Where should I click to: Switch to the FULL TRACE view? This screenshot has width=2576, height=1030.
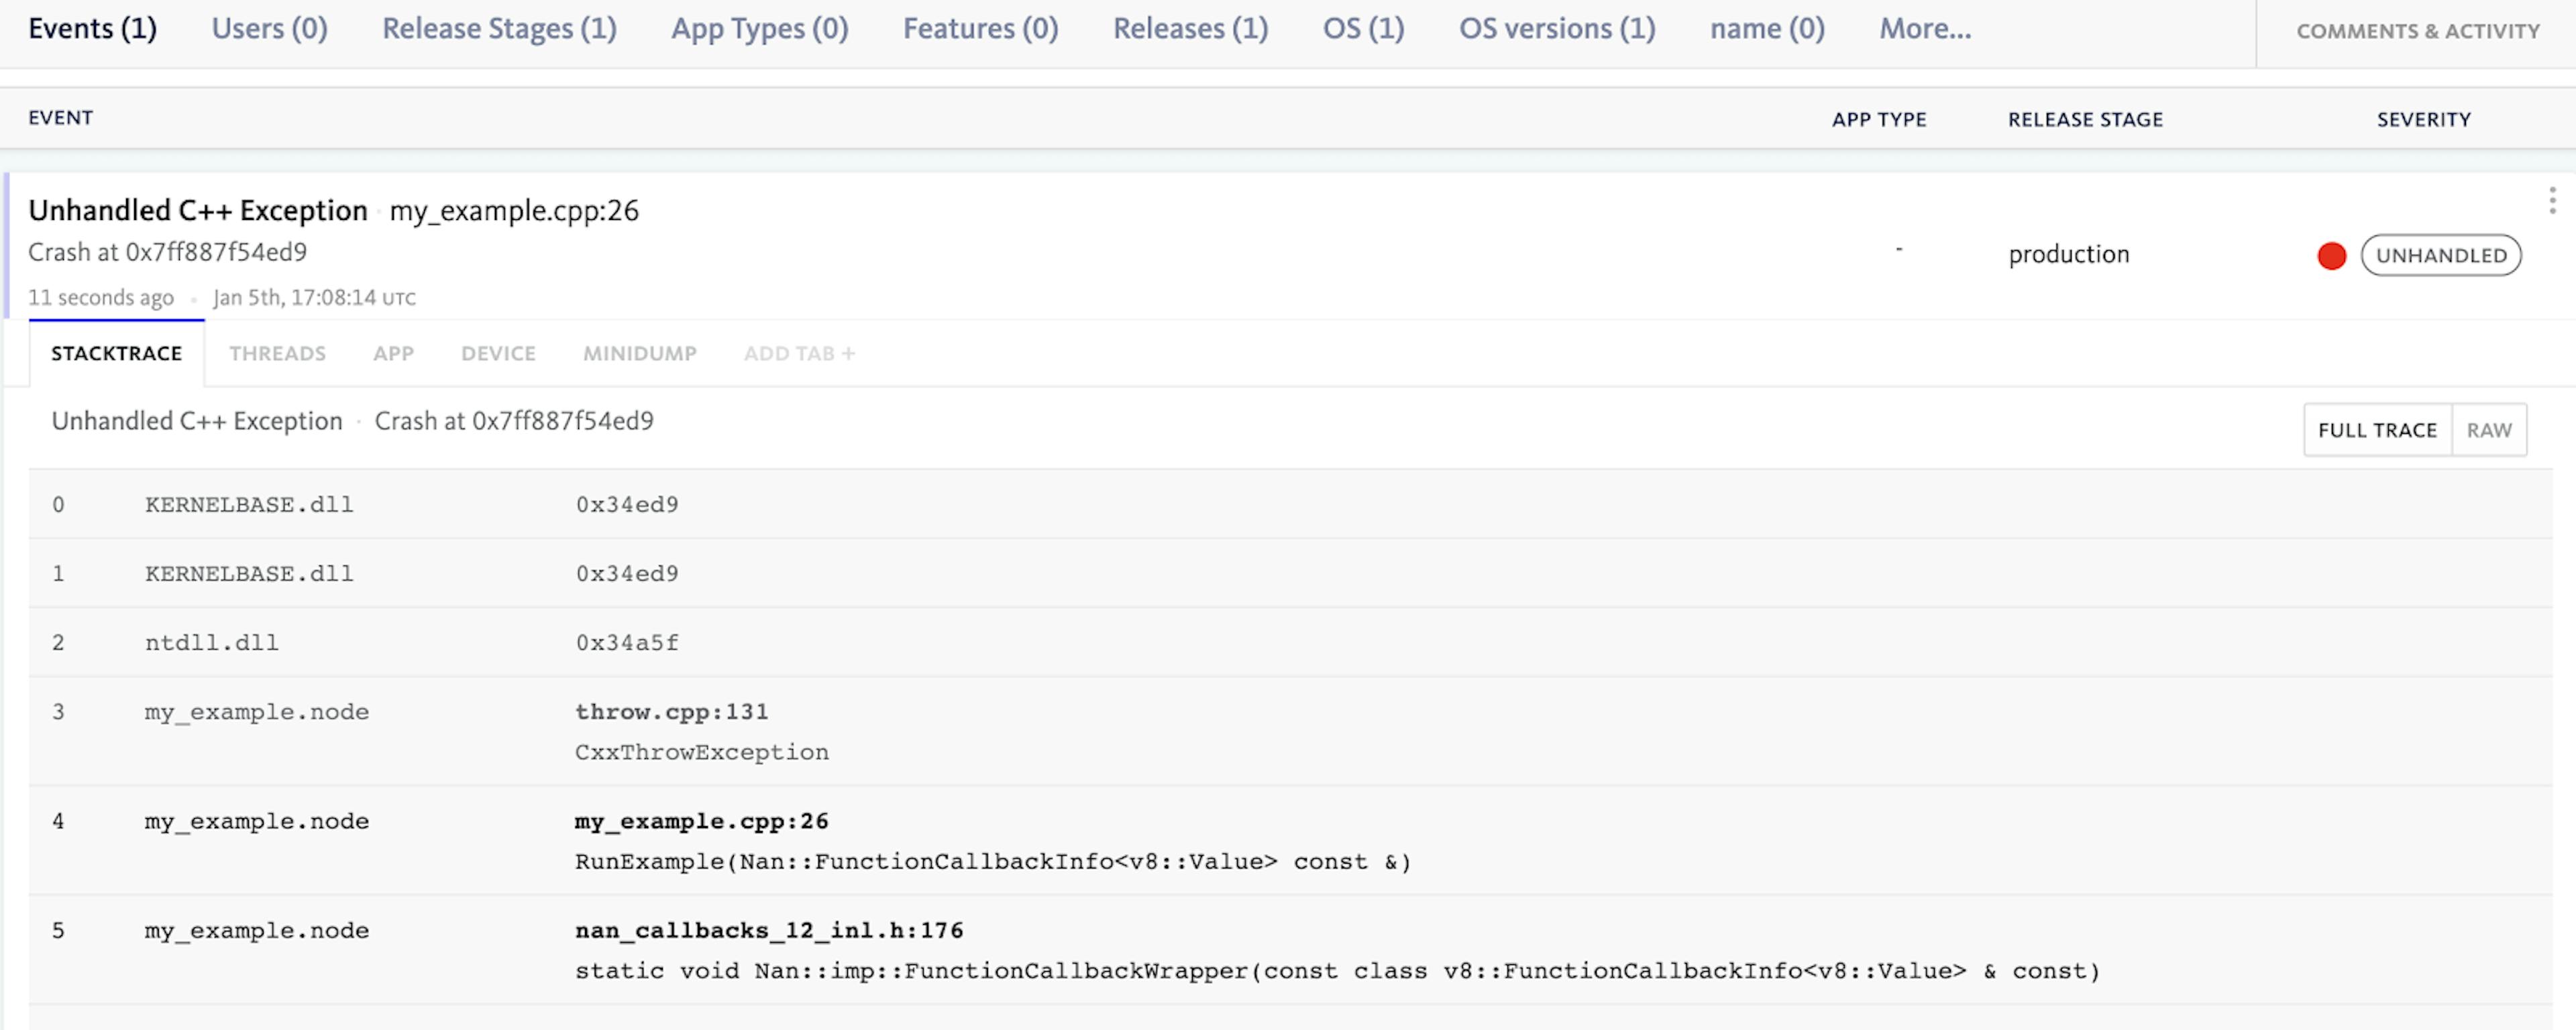coord(2377,429)
